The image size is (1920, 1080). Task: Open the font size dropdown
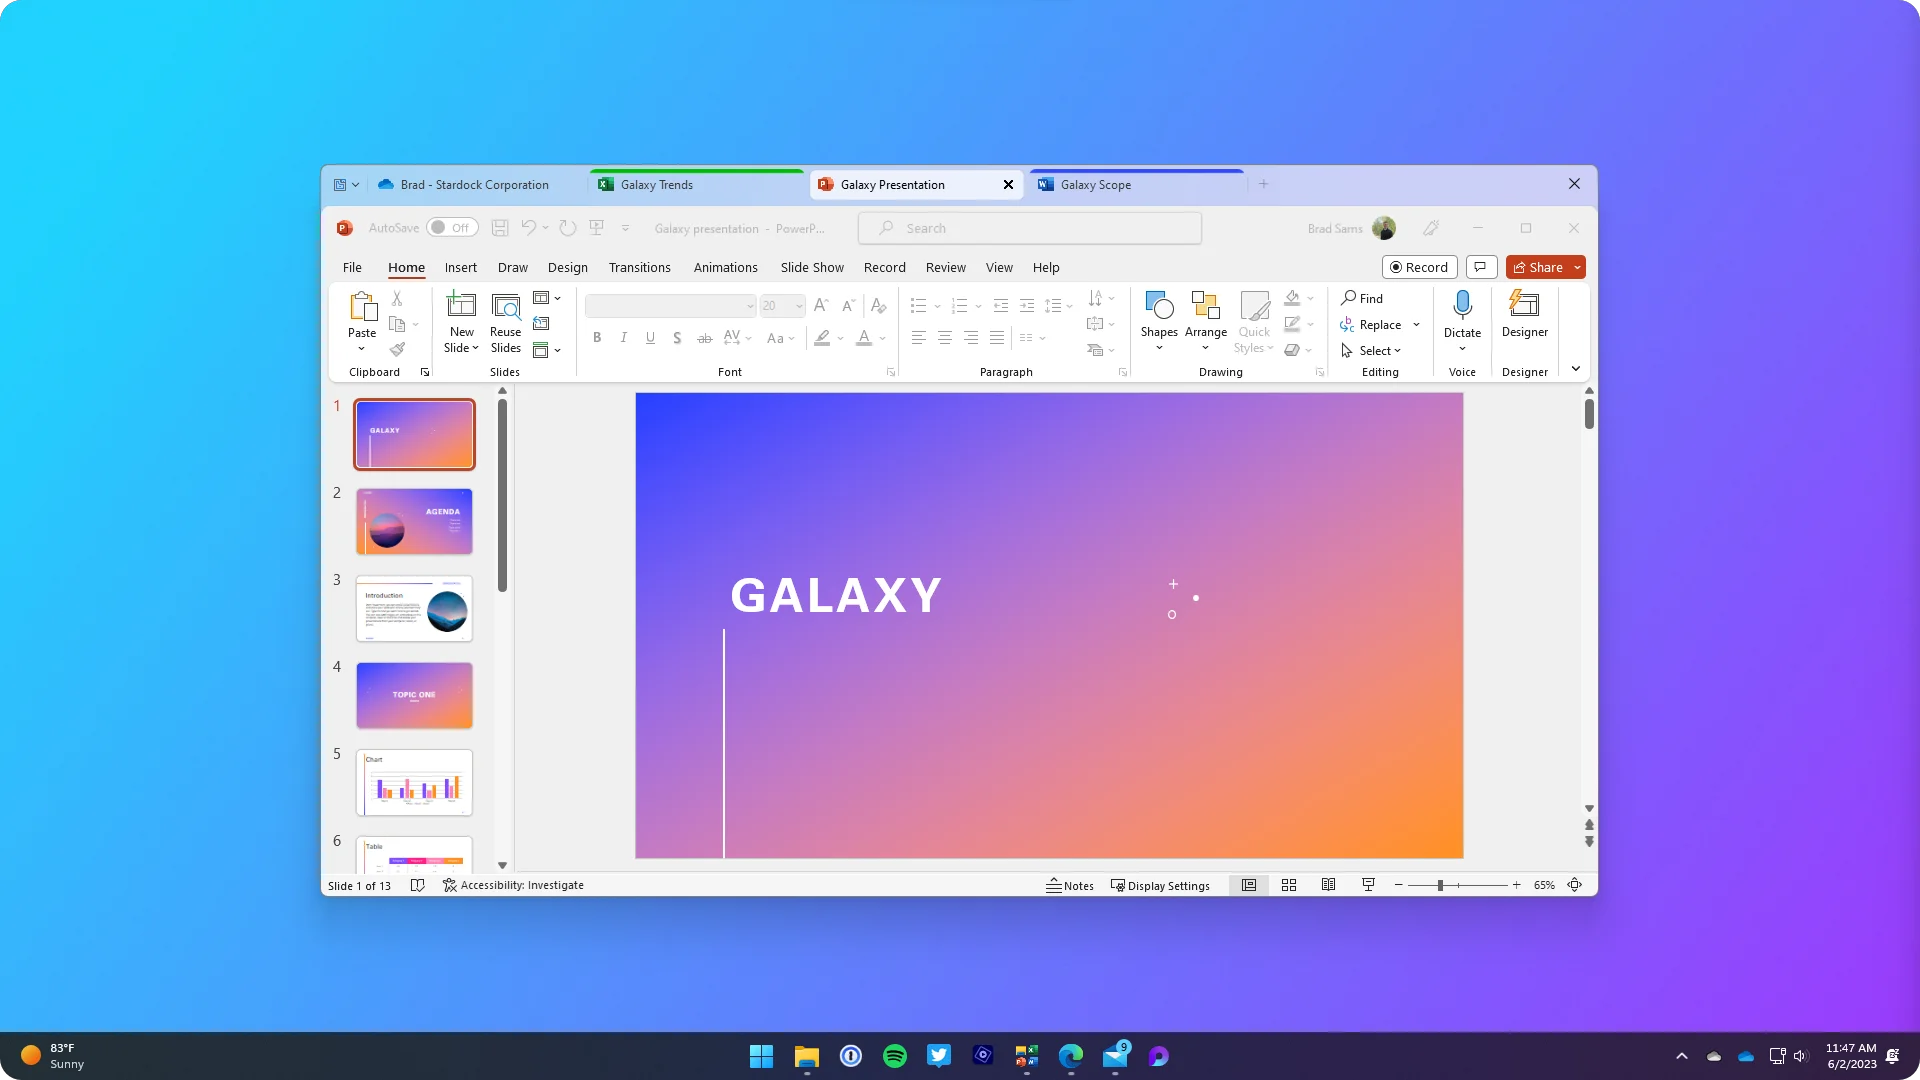pos(797,306)
